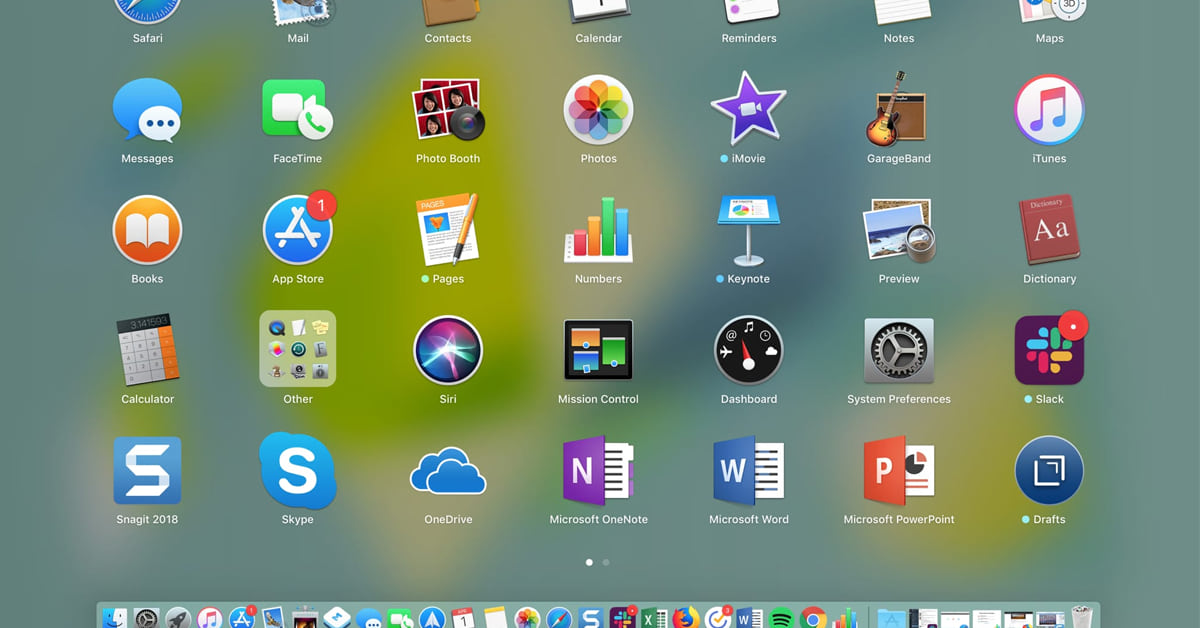
Task: Open System Preferences in the Launchpad grid
Action: 898,350
